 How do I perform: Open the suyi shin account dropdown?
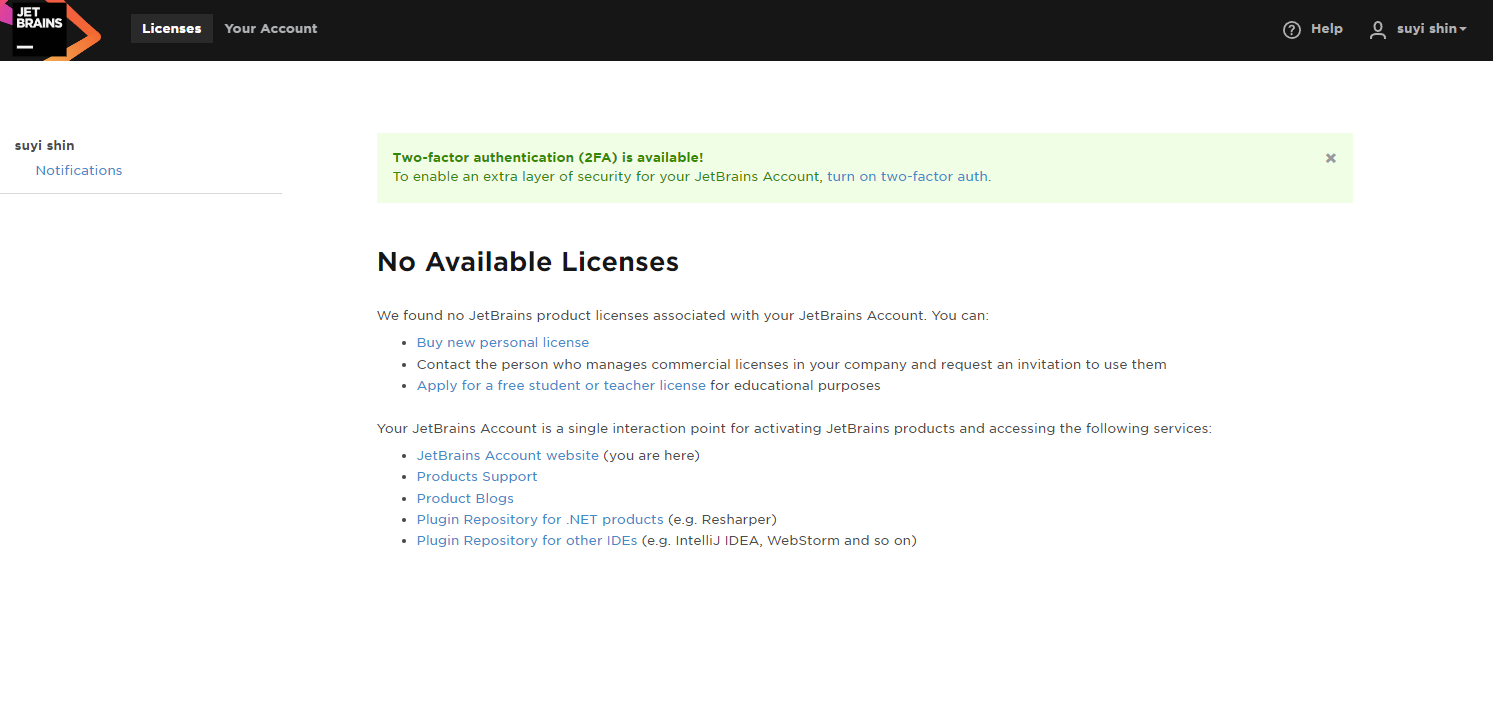(1432, 29)
